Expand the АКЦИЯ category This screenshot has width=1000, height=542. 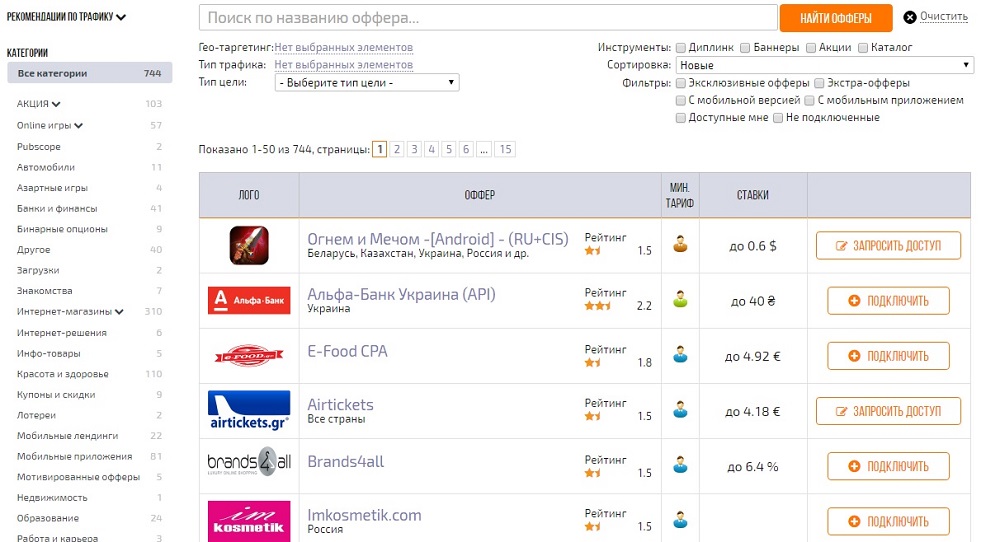(x=38, y=104)
